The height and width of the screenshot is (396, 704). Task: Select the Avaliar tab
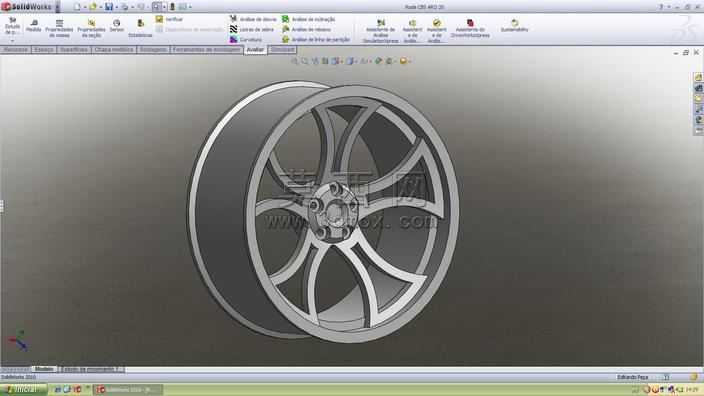(255, 50)
